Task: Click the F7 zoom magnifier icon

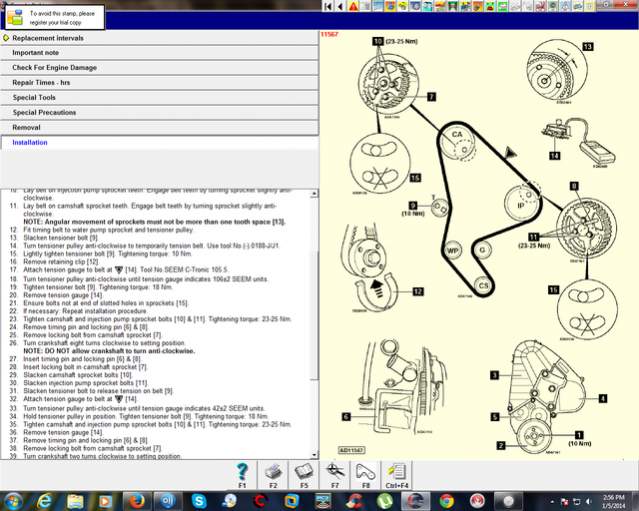Action: pyautogui.click(x=335, y=475)
